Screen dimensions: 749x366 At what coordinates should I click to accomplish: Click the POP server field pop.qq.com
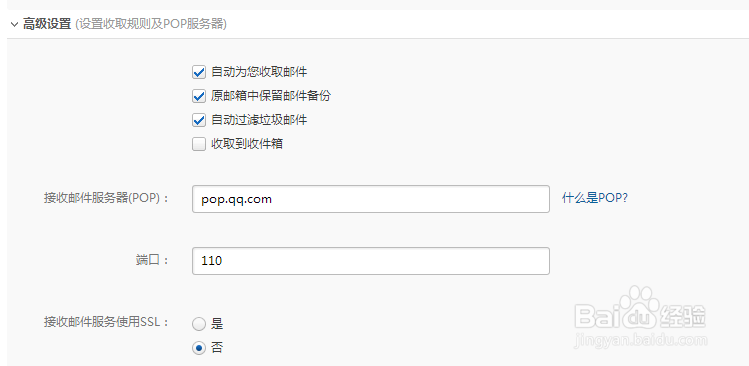[371, 199]
